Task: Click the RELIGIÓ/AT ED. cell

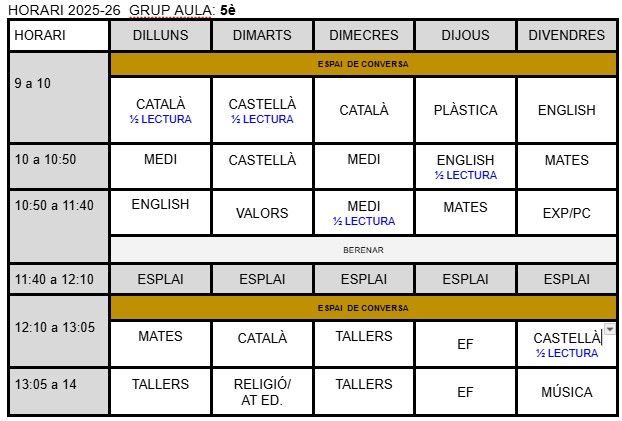Action: (x=262, y=392)
